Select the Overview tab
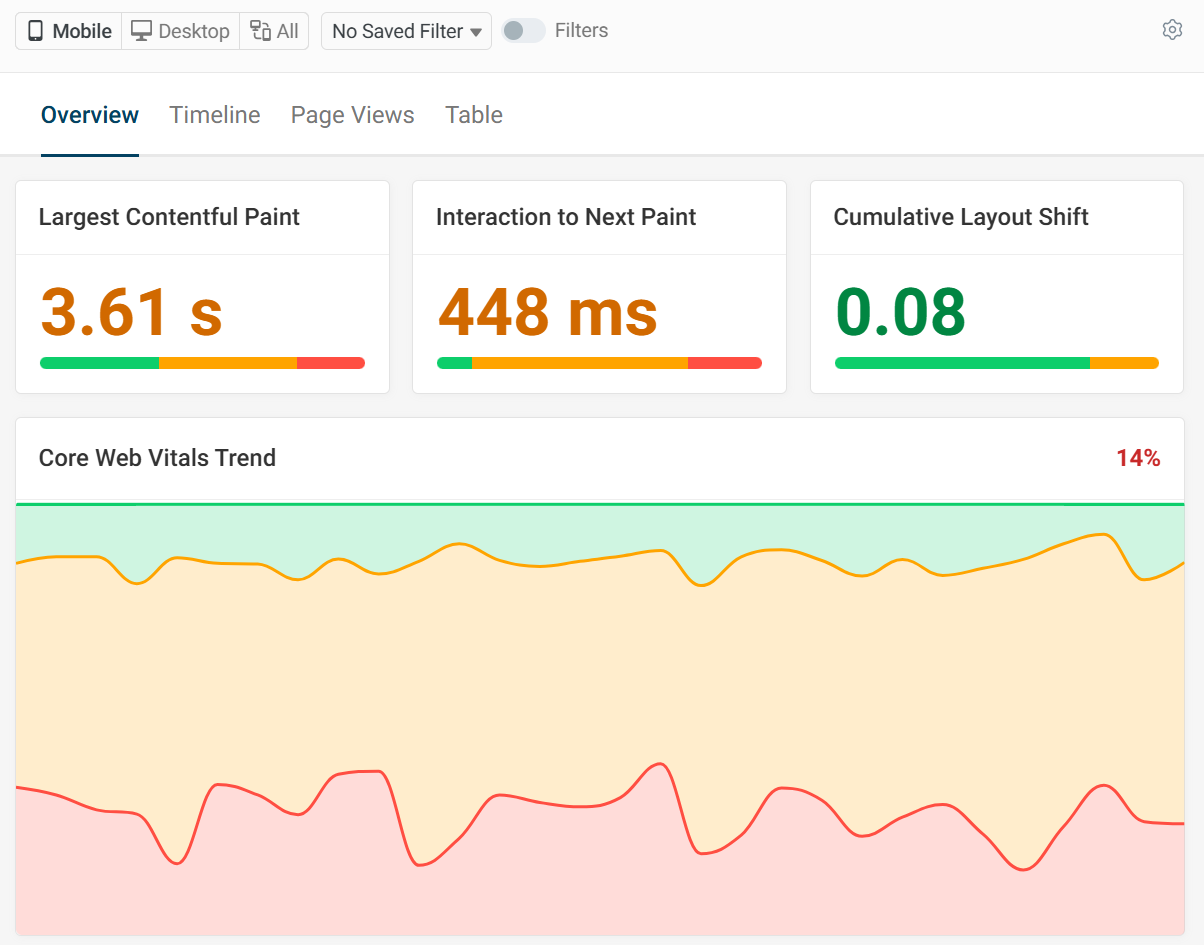This screenshot has height=945, width=1204. tap(89, 115)
